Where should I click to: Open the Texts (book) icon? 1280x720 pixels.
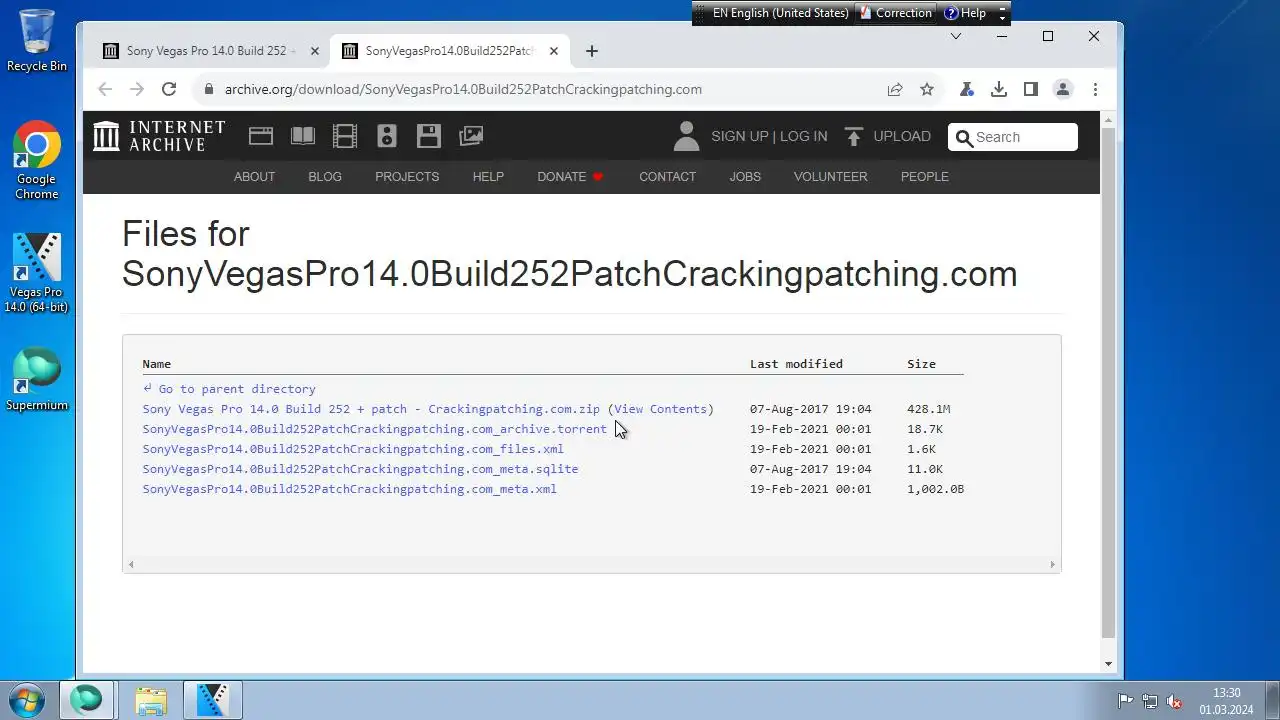[x=303, y=136]
